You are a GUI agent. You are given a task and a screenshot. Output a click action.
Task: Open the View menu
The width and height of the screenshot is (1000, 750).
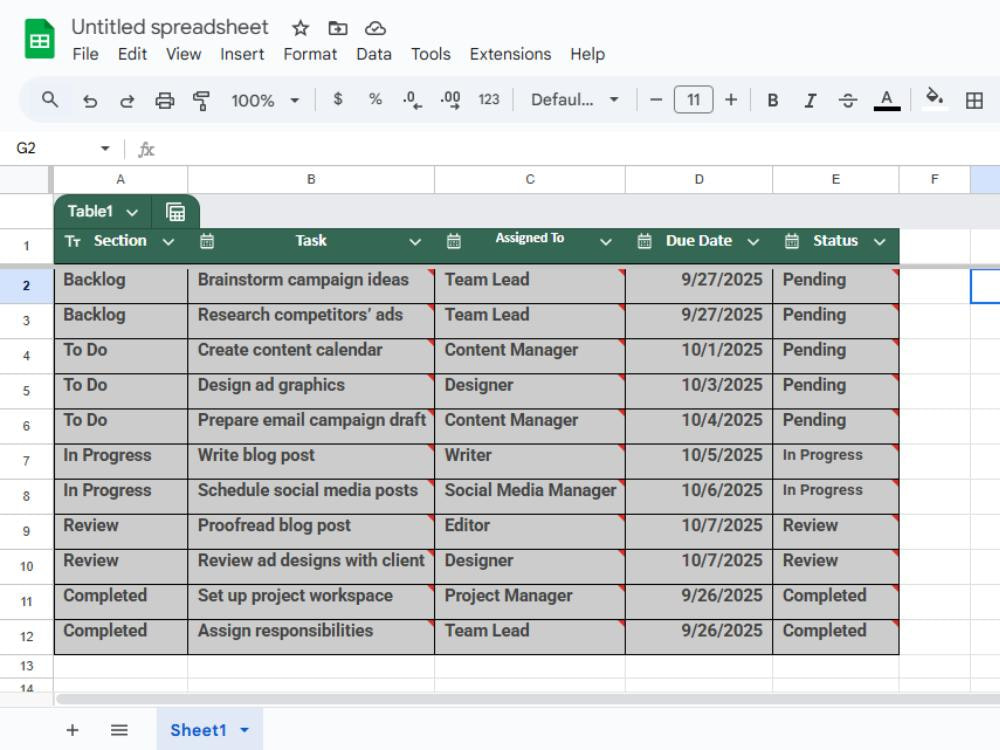coord(184,54)
